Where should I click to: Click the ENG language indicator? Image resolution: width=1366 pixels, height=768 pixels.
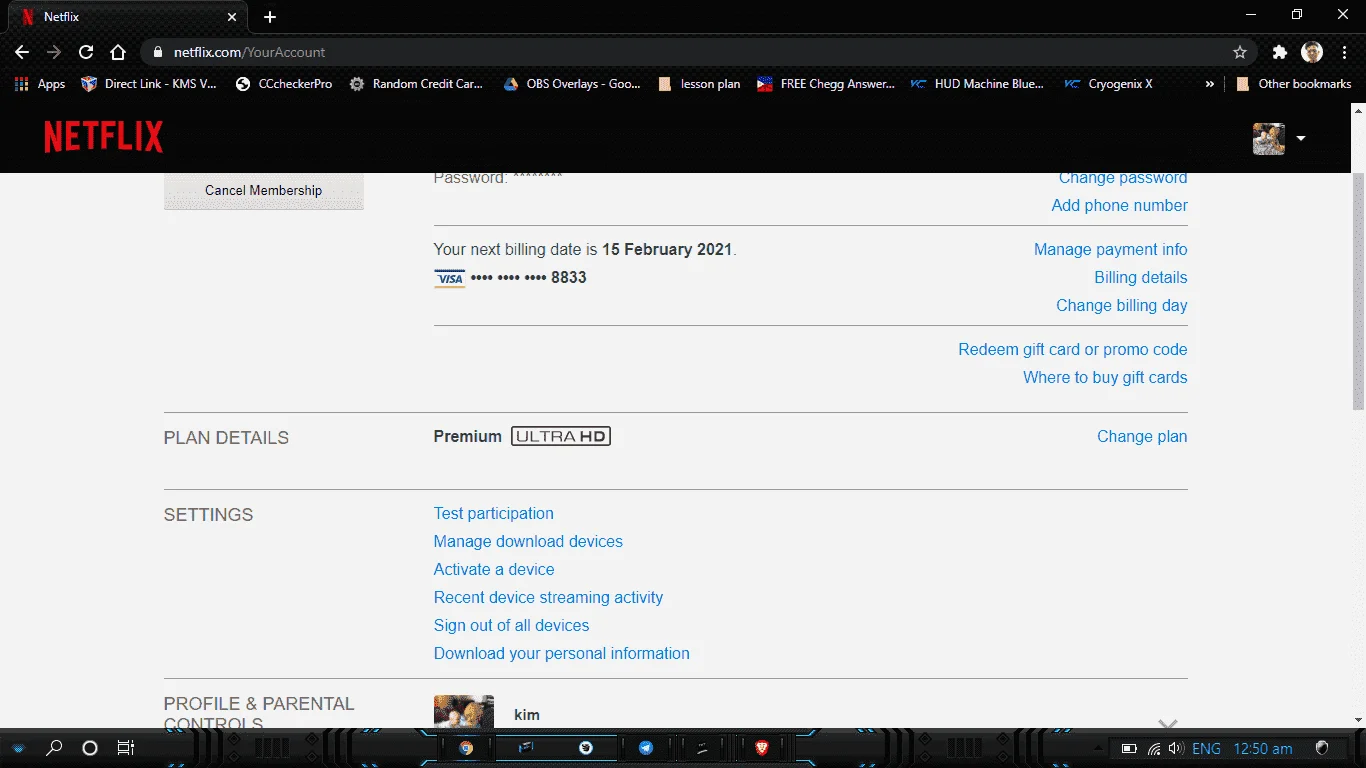point(1206,748)
